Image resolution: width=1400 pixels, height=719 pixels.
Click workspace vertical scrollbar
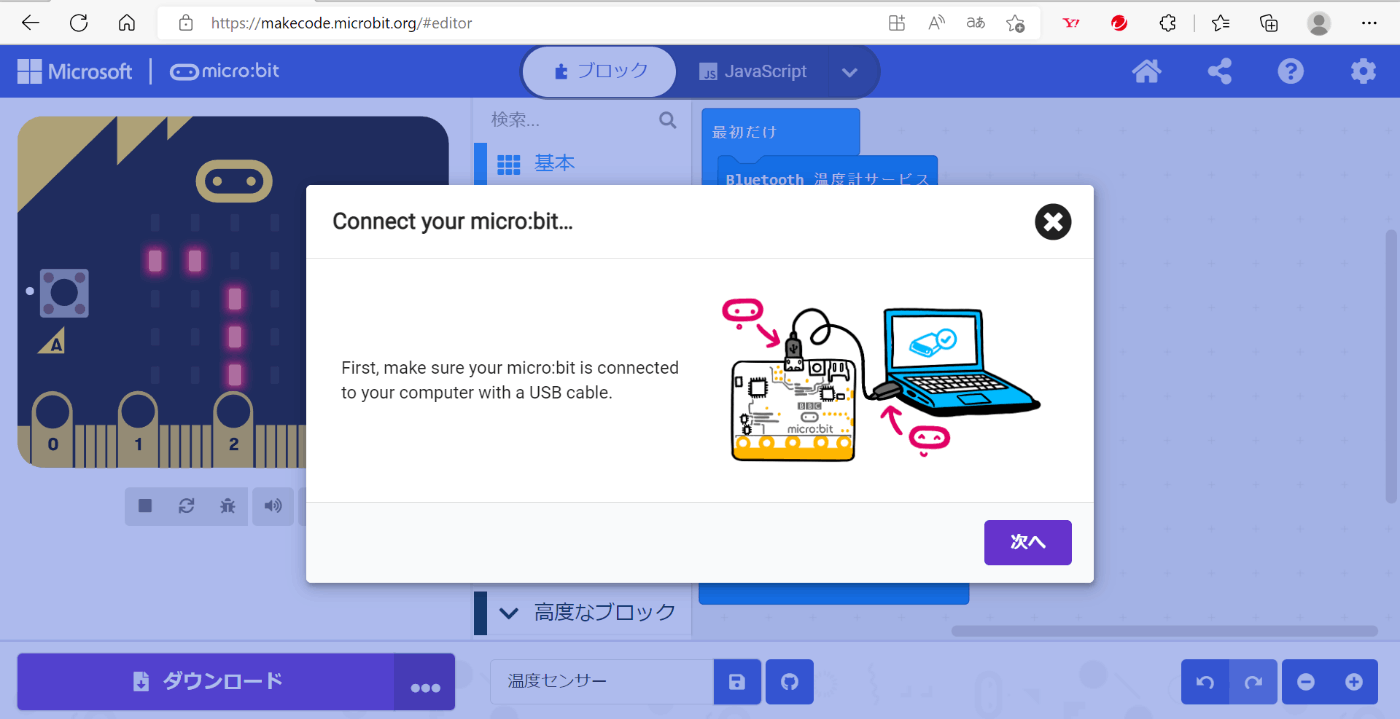click(1391, 365)
